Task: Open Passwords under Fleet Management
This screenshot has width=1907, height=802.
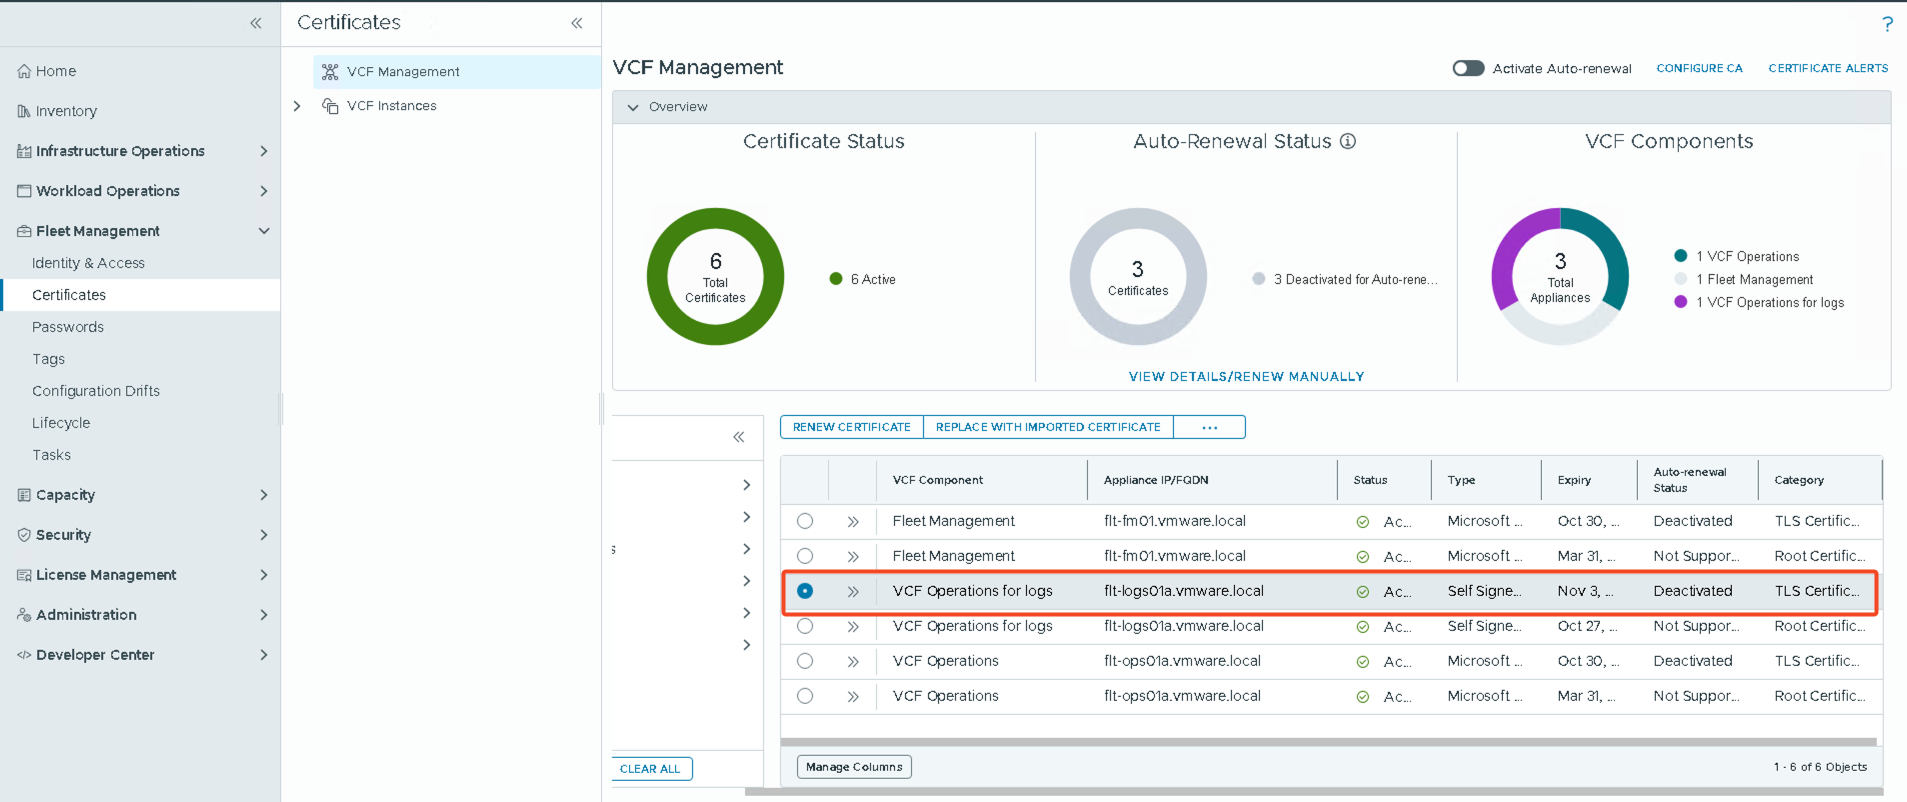Action: pyautogui.click(x=68, y=327)
